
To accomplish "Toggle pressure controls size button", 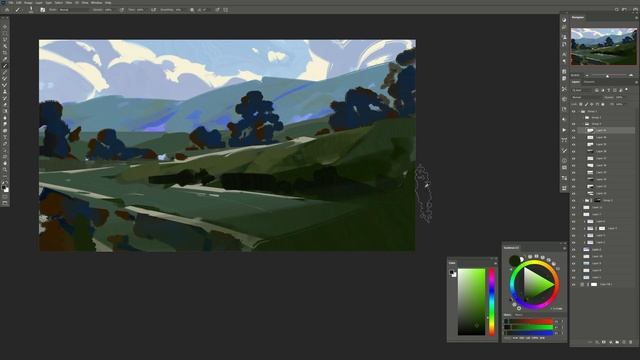I will point(217,10).
